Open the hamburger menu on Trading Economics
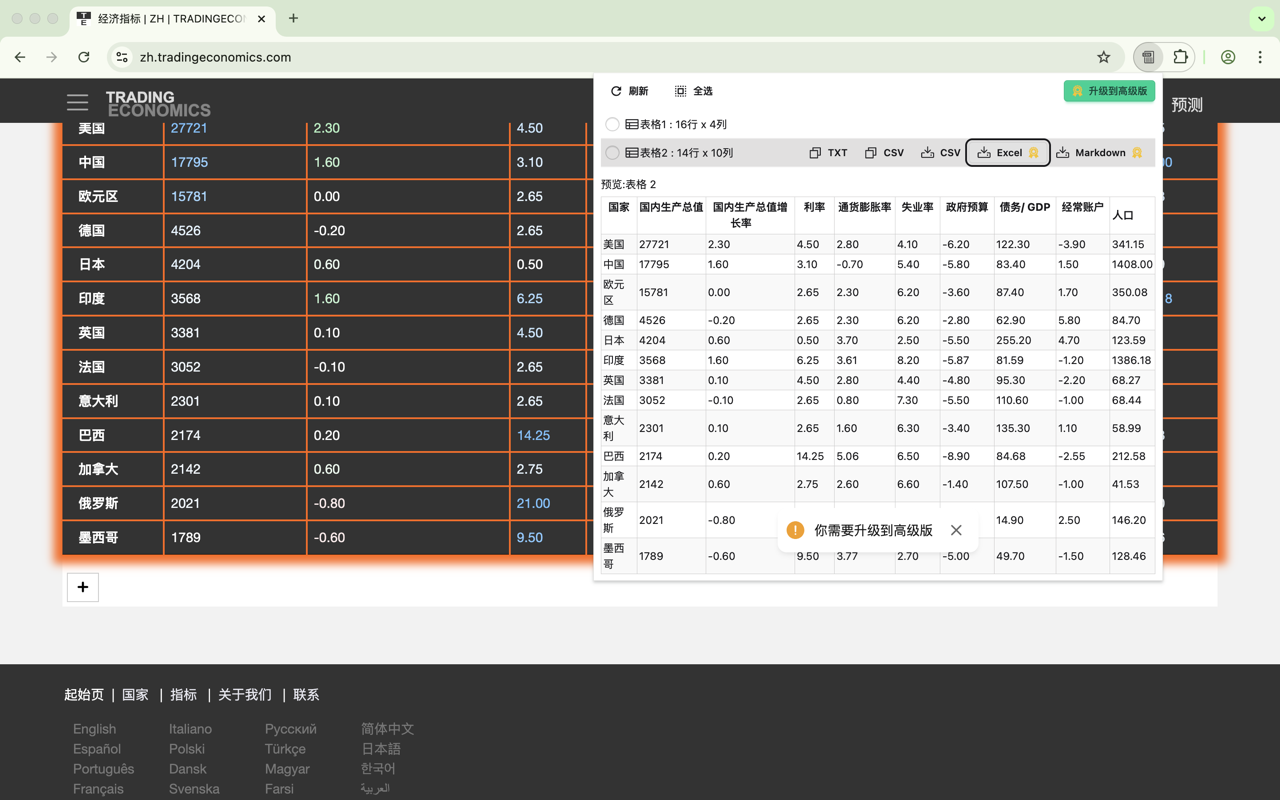This screenshot has height=800, width=1280. pos(77,102)
